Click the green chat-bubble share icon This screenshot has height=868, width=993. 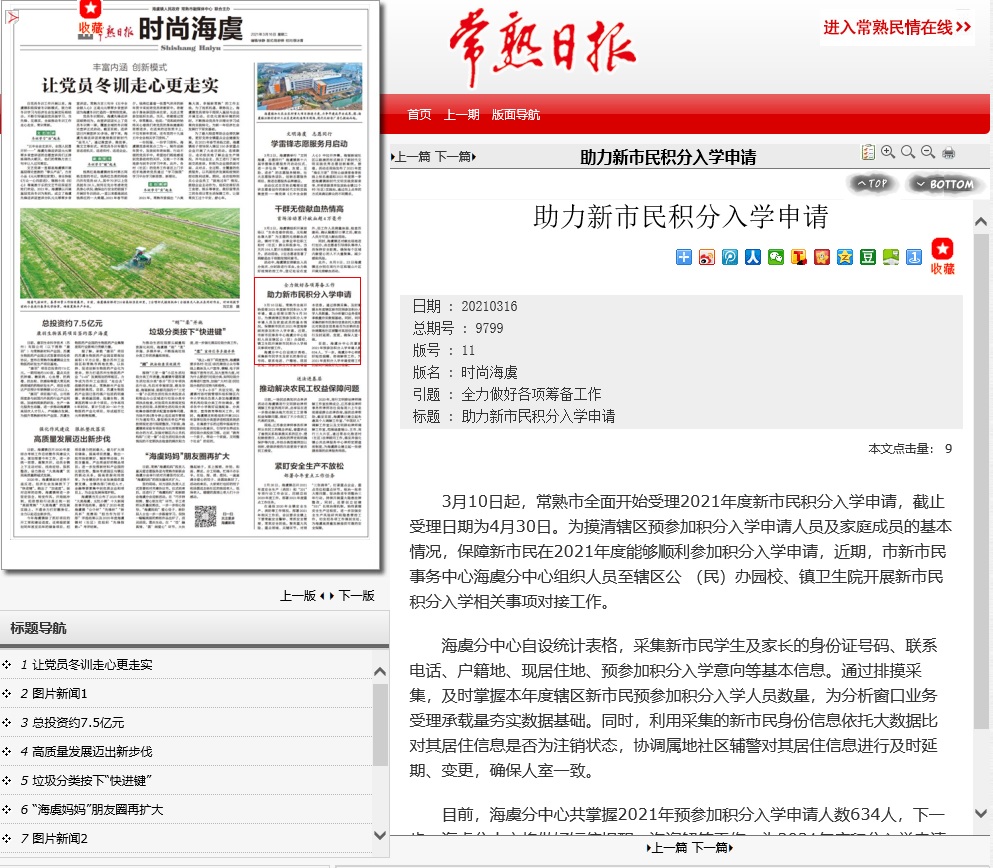(891, 257)
